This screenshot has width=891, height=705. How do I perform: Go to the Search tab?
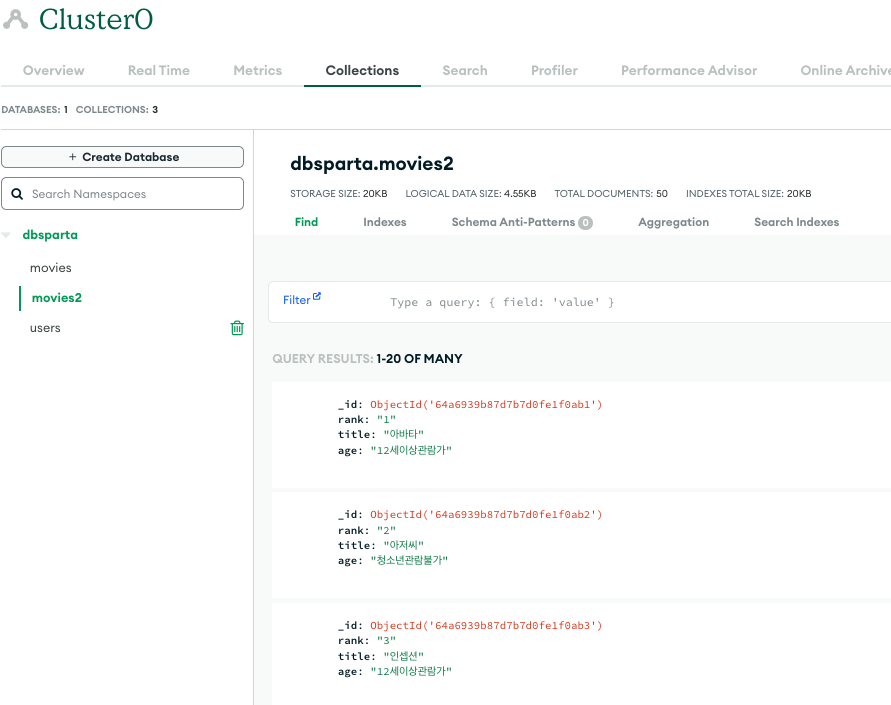click(465, 70)
